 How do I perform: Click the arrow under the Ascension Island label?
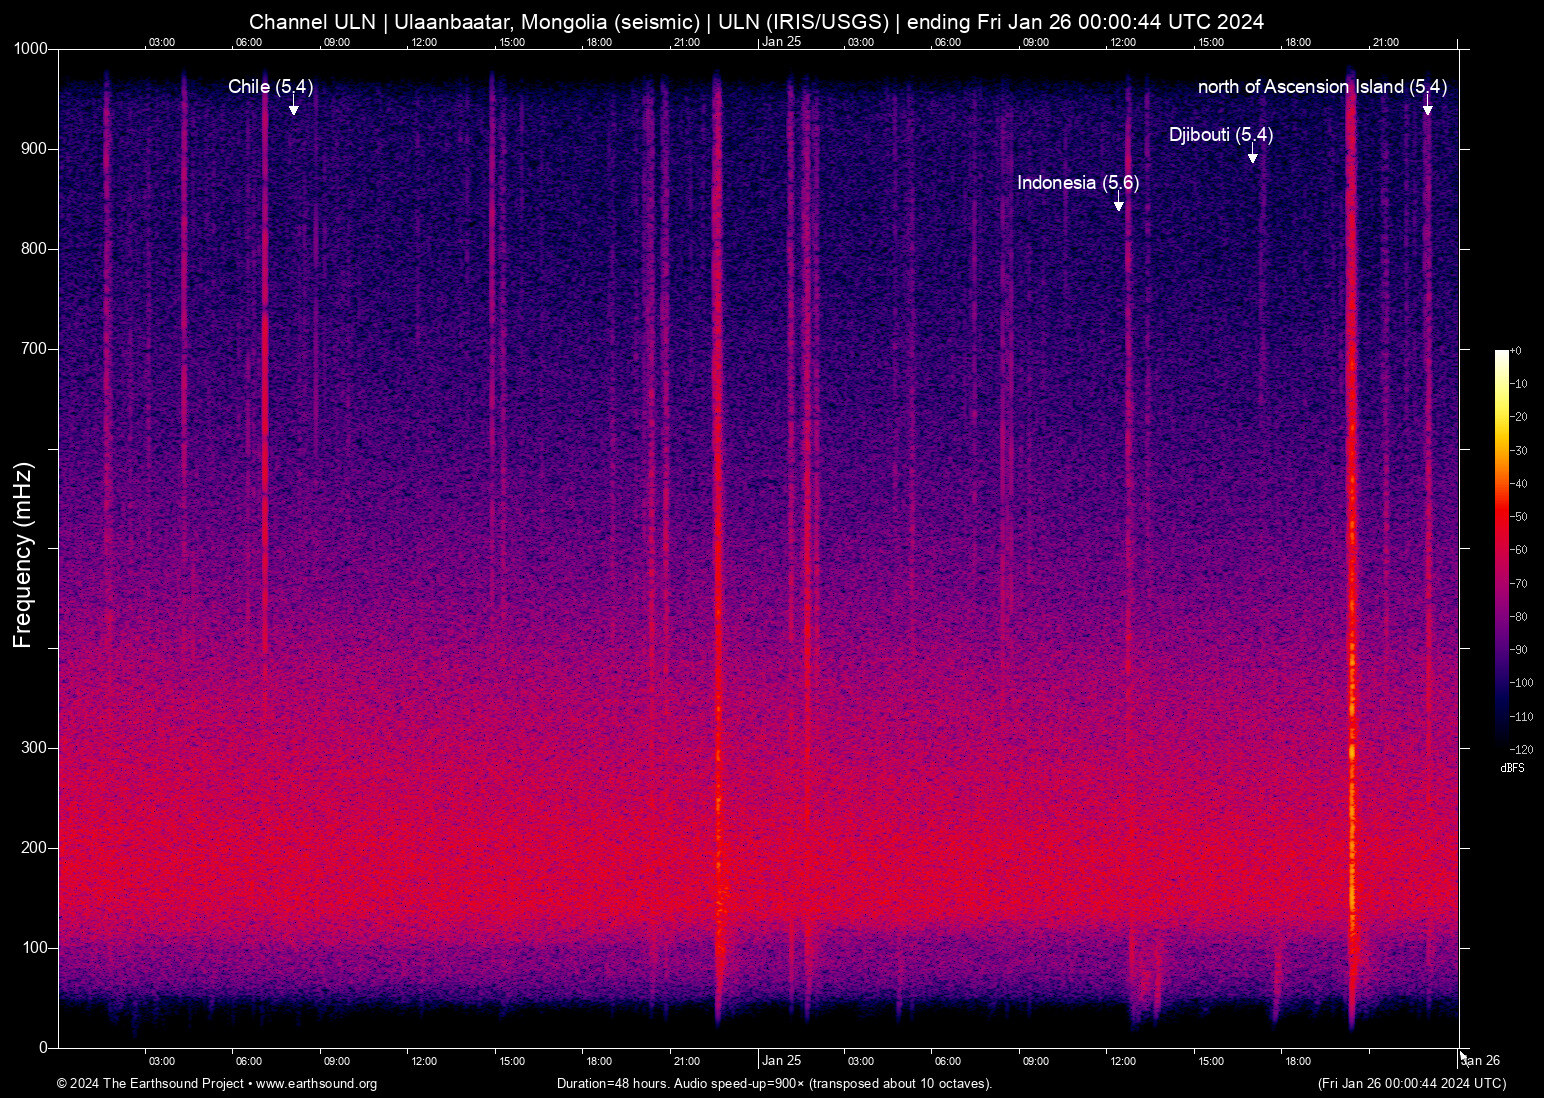(1427, 108)
